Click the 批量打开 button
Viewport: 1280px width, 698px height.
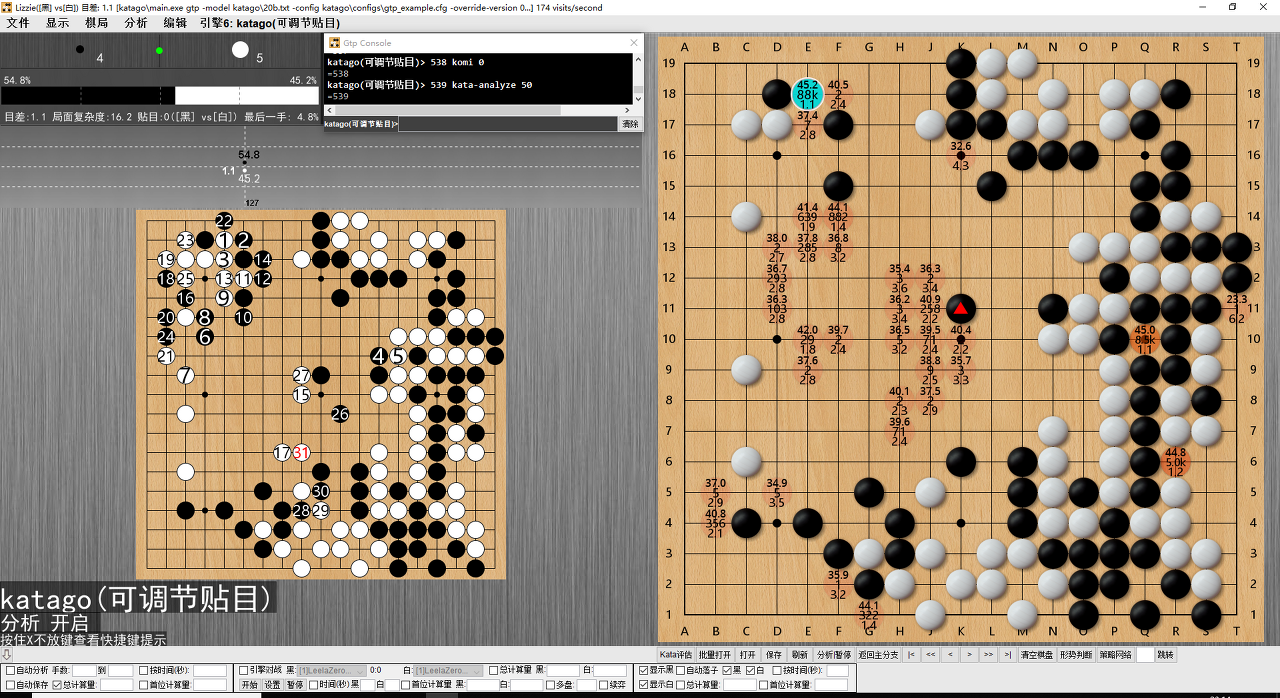click(715, 654)
